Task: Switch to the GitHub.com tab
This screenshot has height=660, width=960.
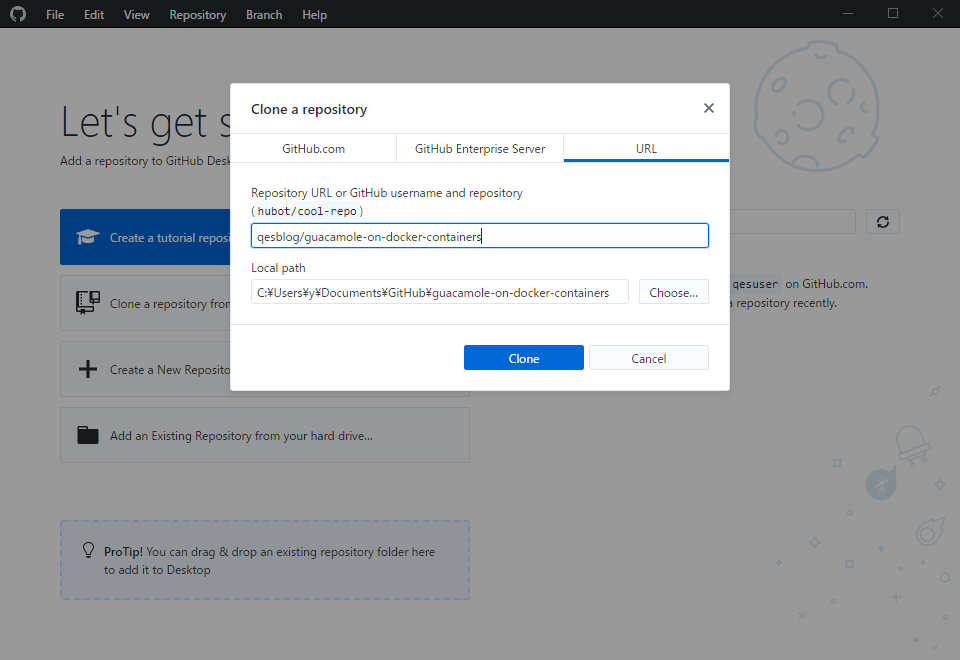Action: (313, 148)
